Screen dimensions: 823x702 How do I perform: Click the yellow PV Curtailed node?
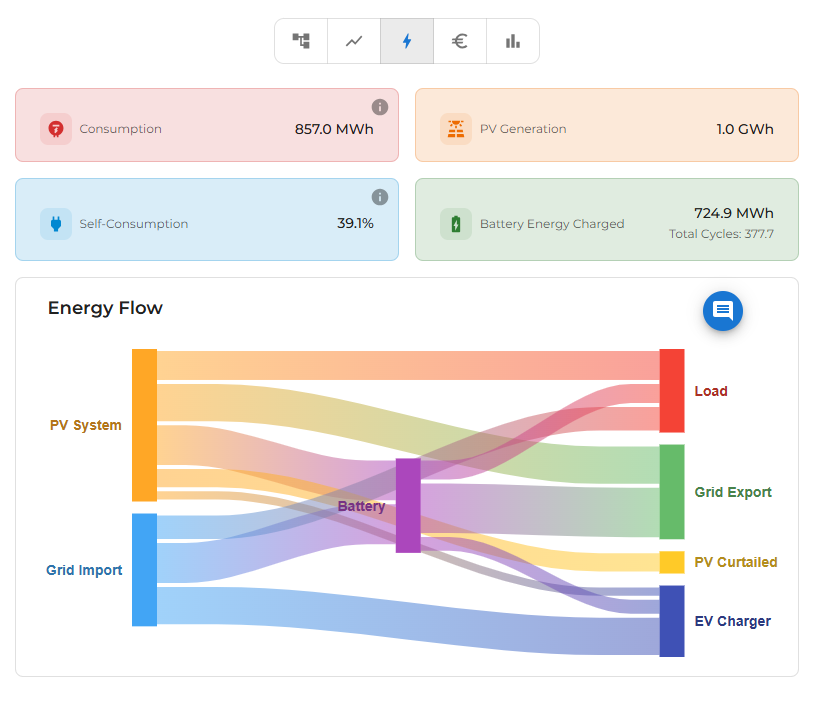click(672, 562)
